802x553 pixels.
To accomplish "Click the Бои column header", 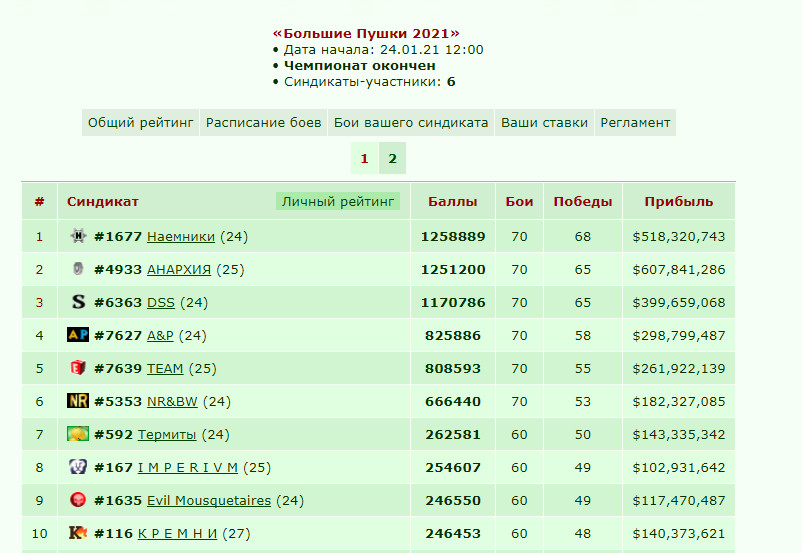I will [x=519, y=202].
